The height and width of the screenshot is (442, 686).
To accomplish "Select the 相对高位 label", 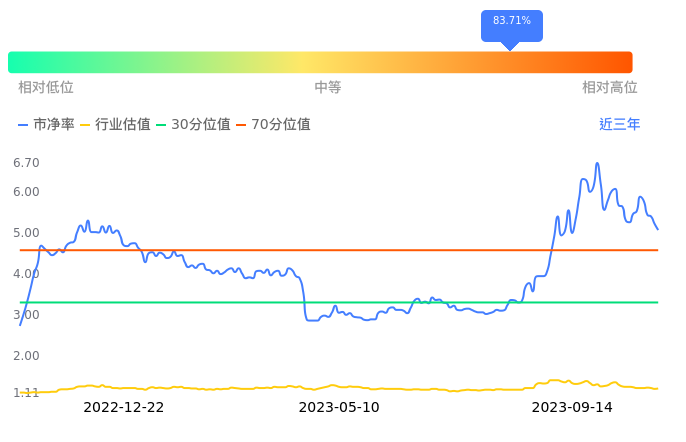I will point(610,88).
